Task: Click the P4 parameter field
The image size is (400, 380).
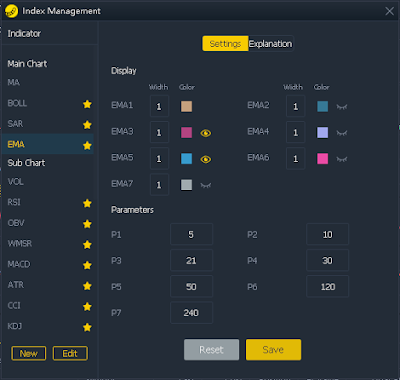Action: tap(327, 260)
